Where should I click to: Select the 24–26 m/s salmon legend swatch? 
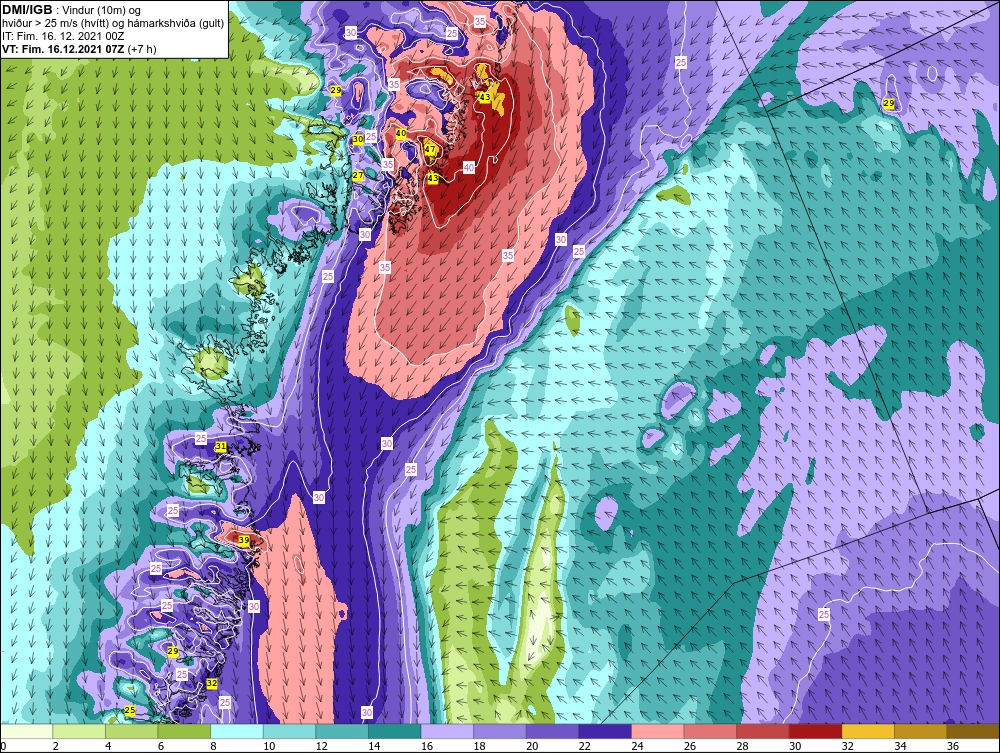(x=658, y=731)
